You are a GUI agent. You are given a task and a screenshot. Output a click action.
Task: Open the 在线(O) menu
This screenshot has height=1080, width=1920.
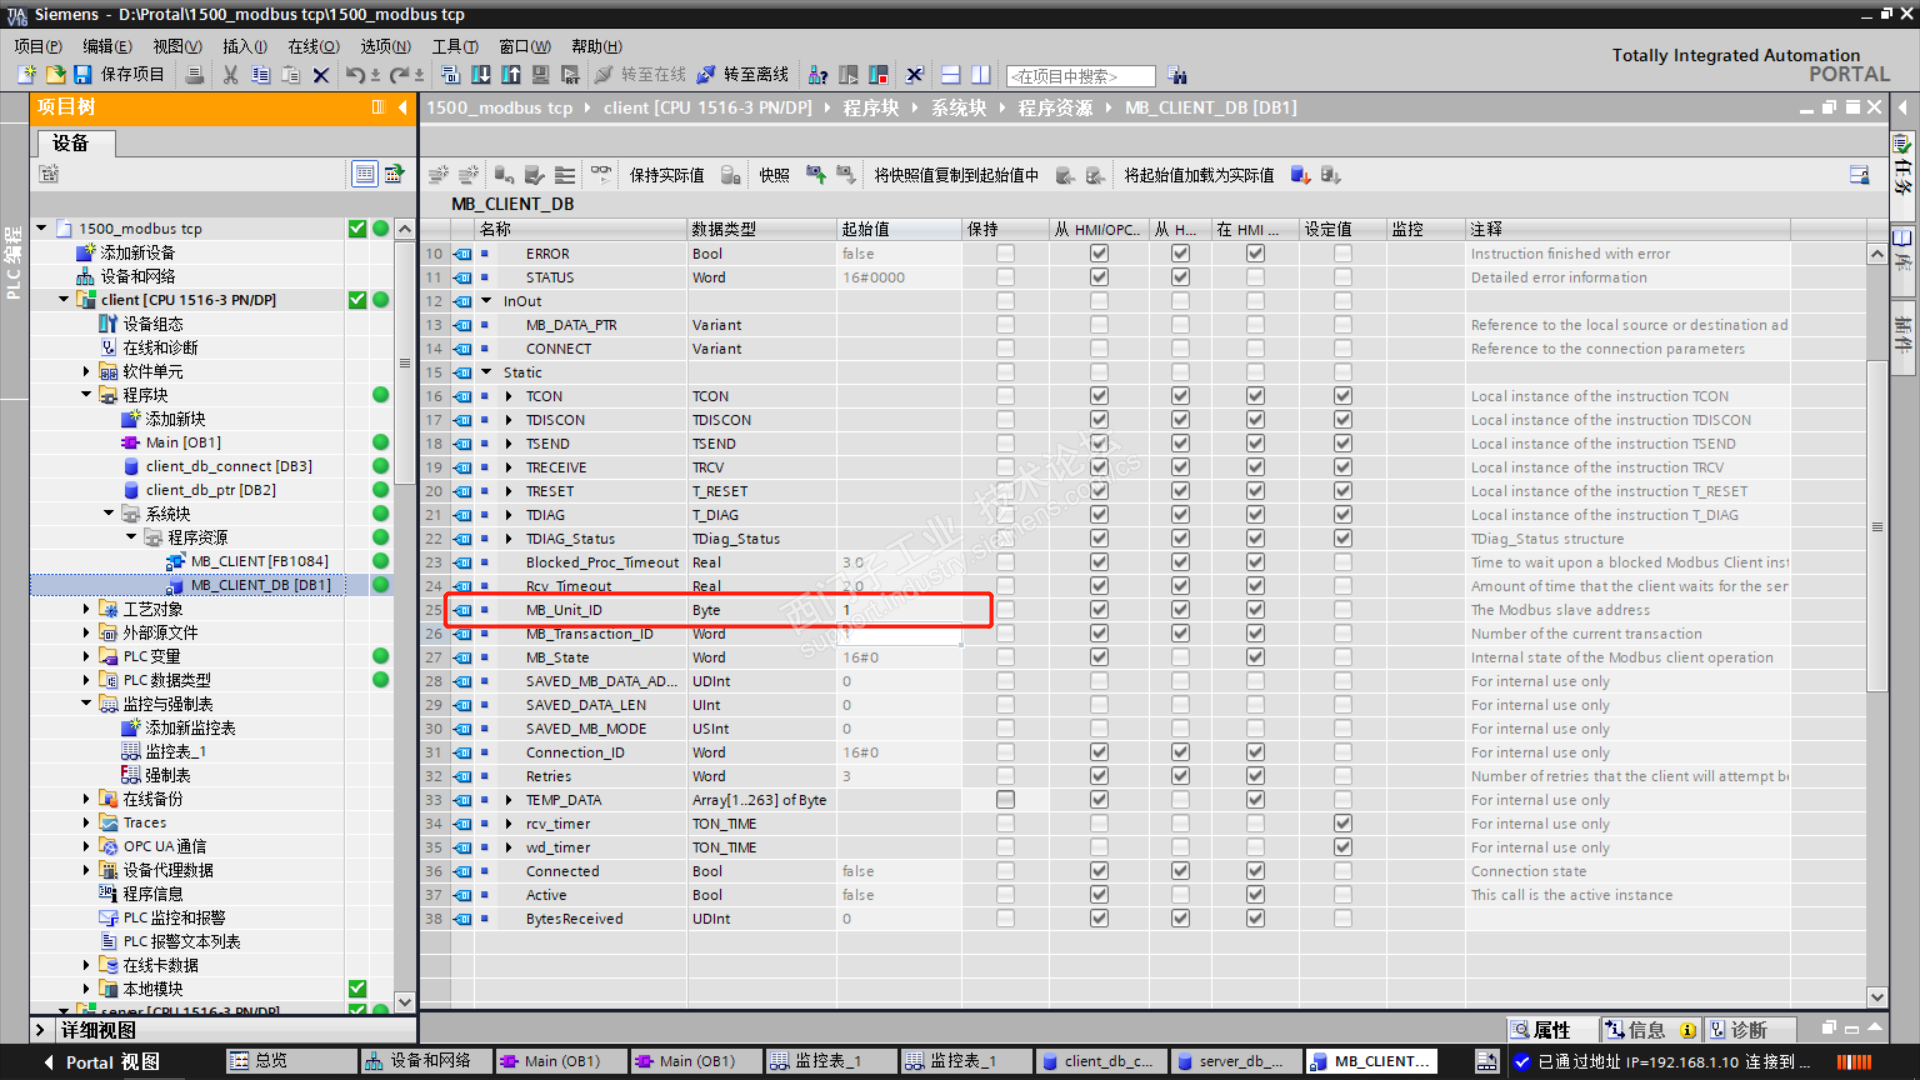(x=313, y=46)
